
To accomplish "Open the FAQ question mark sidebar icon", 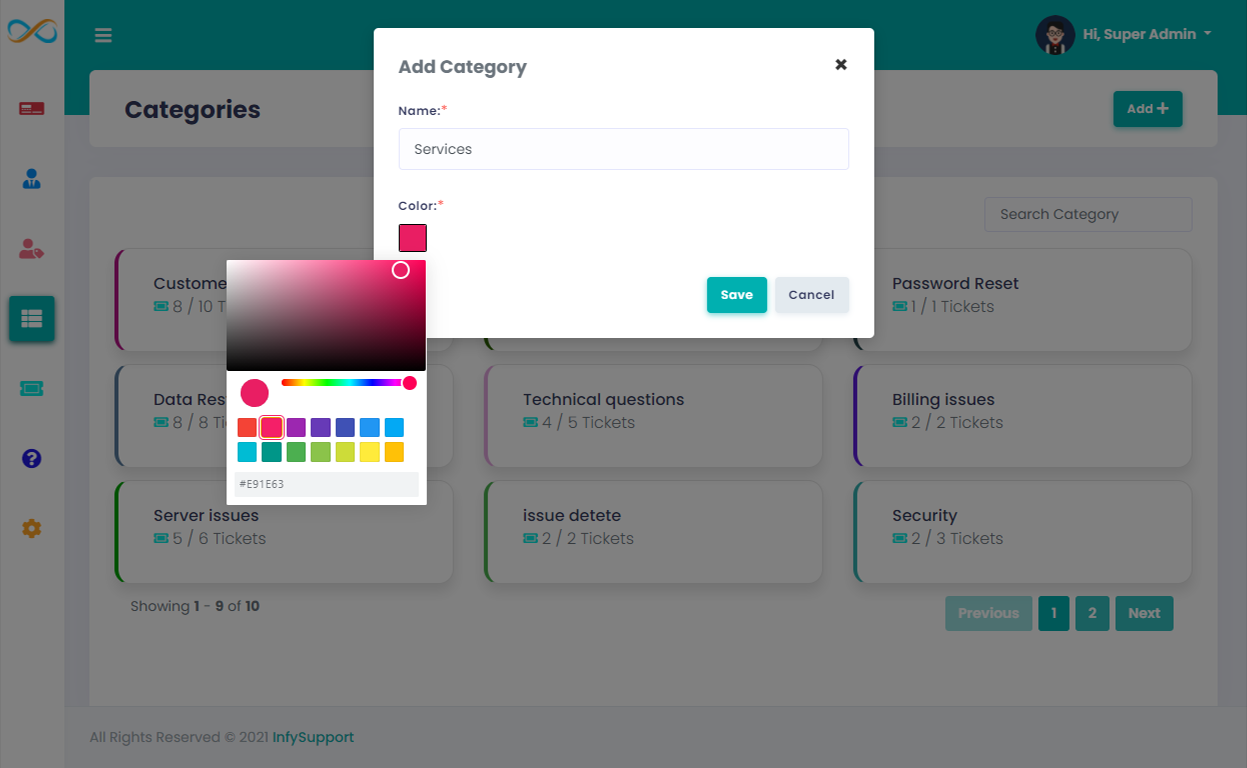I will point(32,458).
